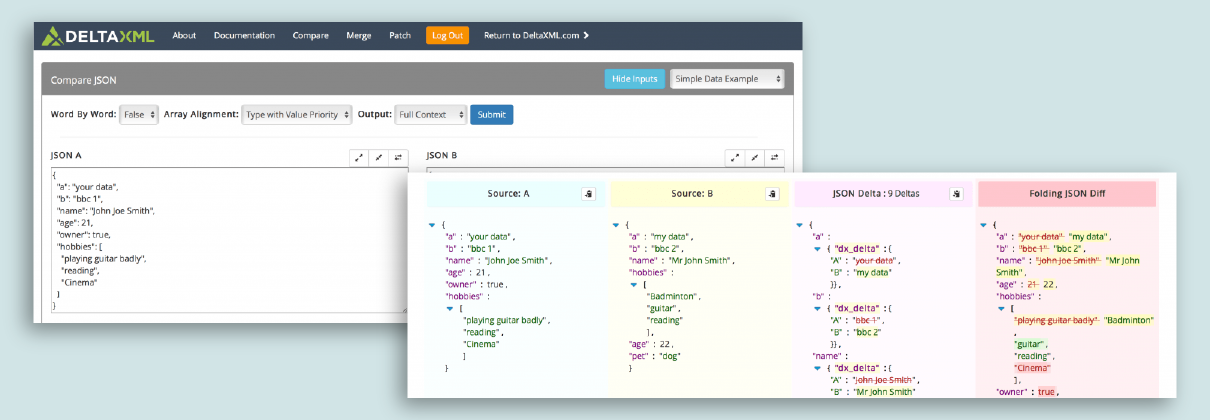
Task: Open the Simple Data Example dropdown
Action: [x=726, y=79]
